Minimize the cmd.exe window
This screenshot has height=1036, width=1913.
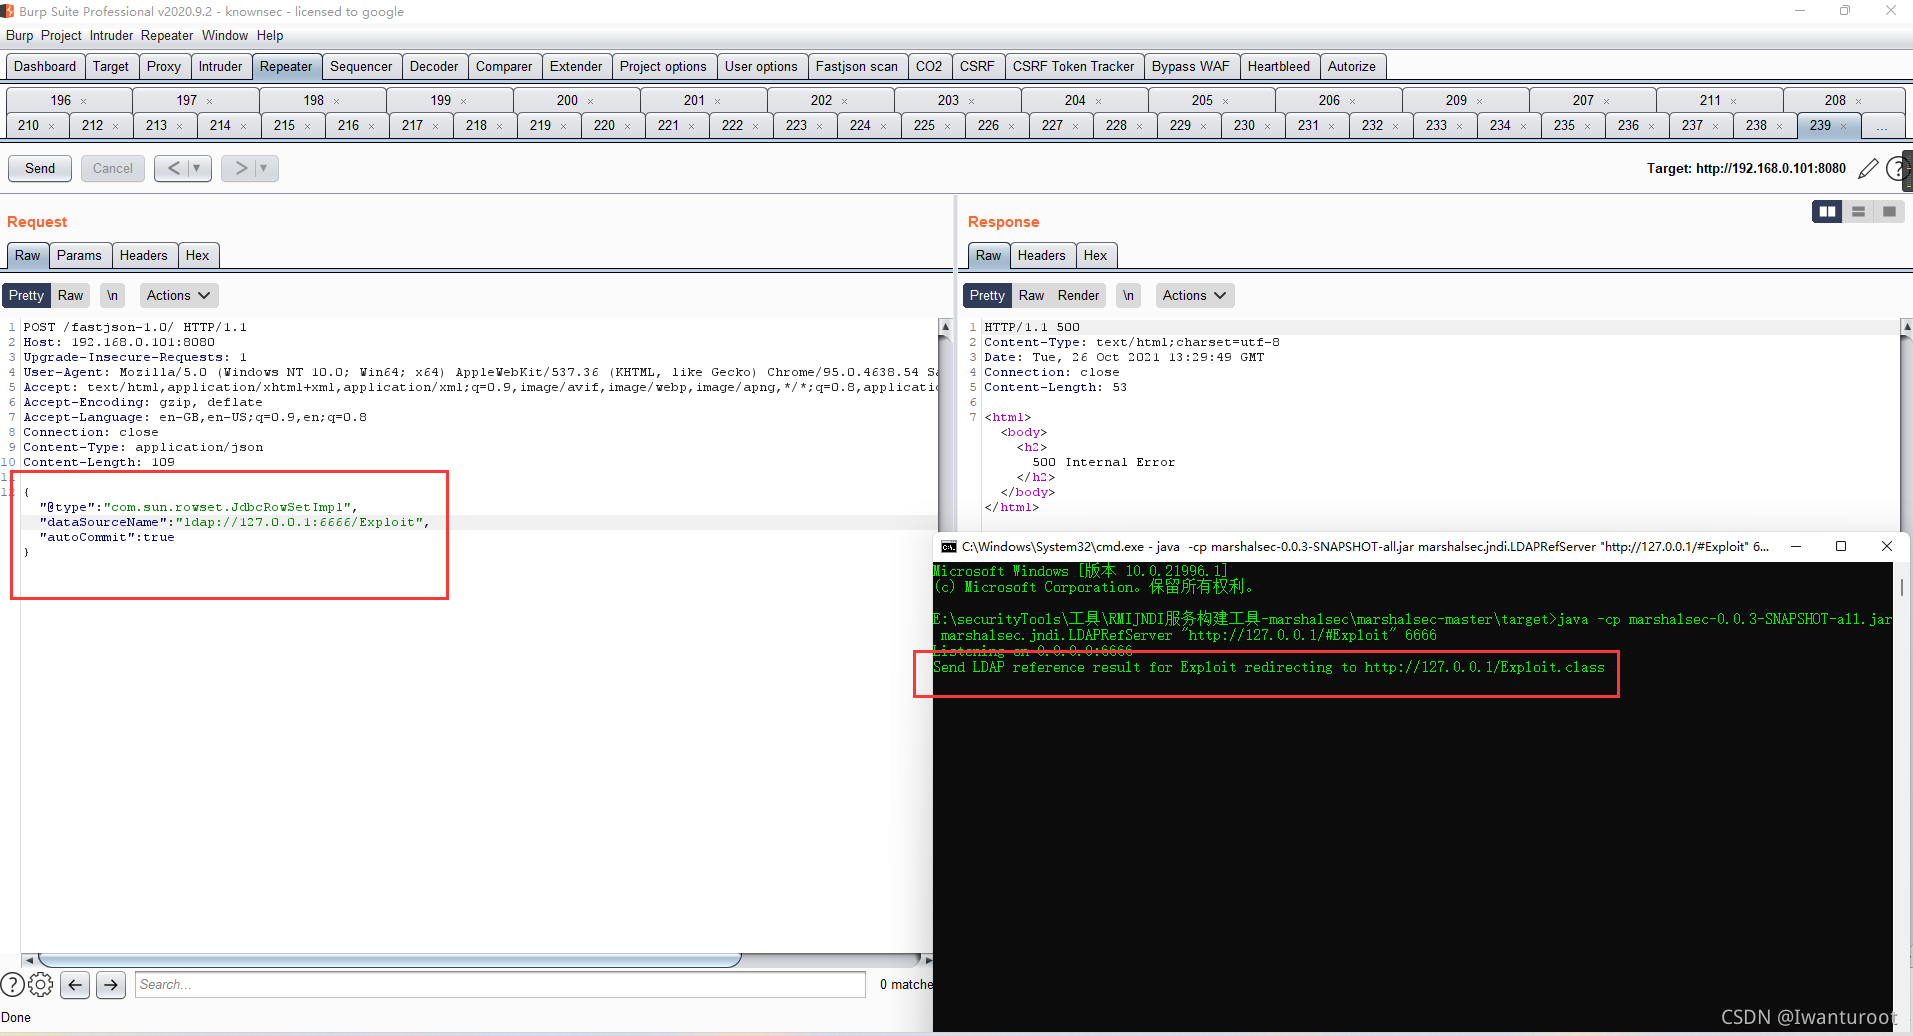(1796, 547)
